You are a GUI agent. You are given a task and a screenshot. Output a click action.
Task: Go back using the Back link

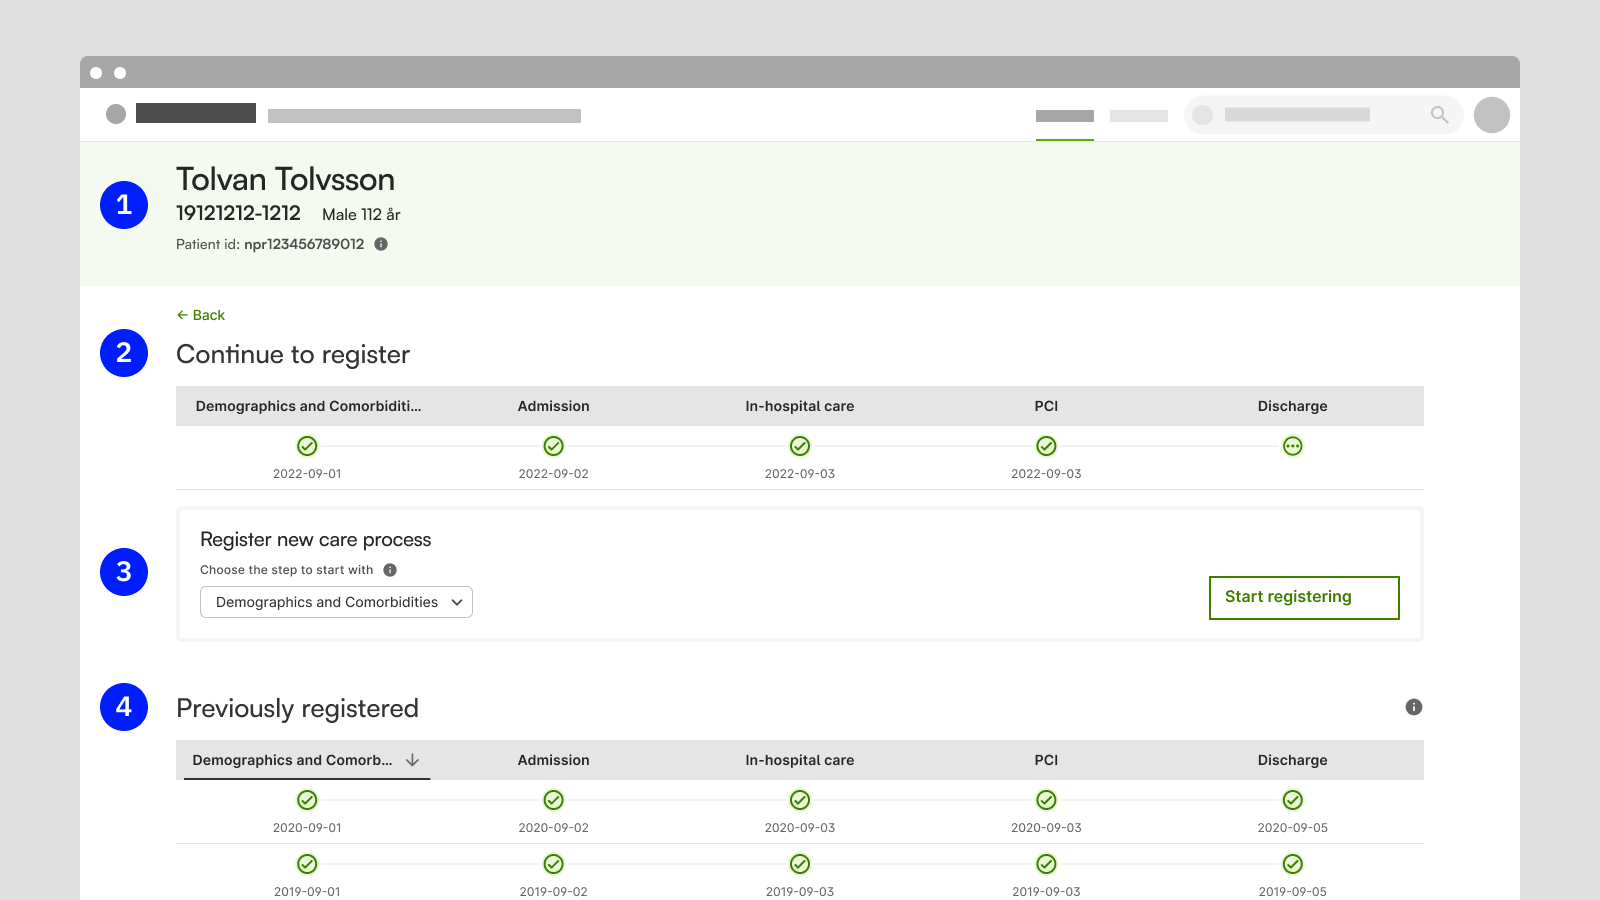201,315
